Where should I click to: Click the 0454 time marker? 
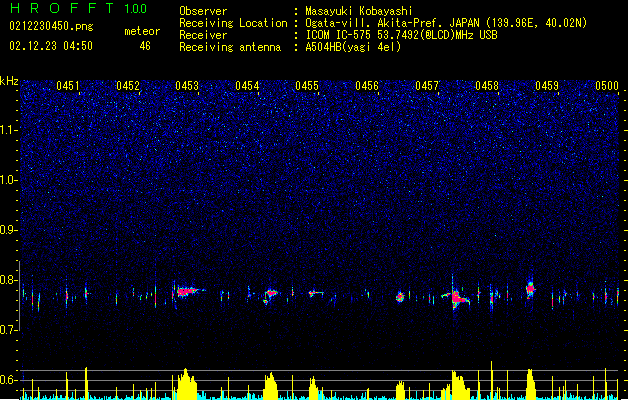tap(247, 86)
